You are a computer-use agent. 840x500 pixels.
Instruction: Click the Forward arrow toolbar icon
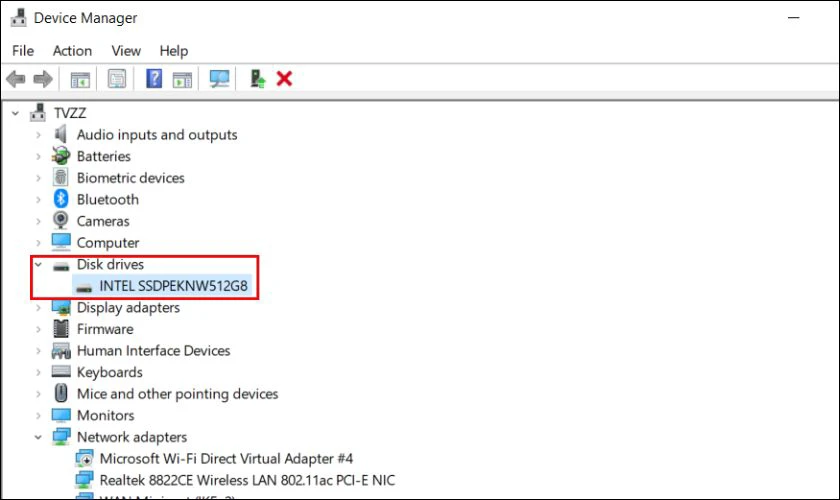pos(43,79)
